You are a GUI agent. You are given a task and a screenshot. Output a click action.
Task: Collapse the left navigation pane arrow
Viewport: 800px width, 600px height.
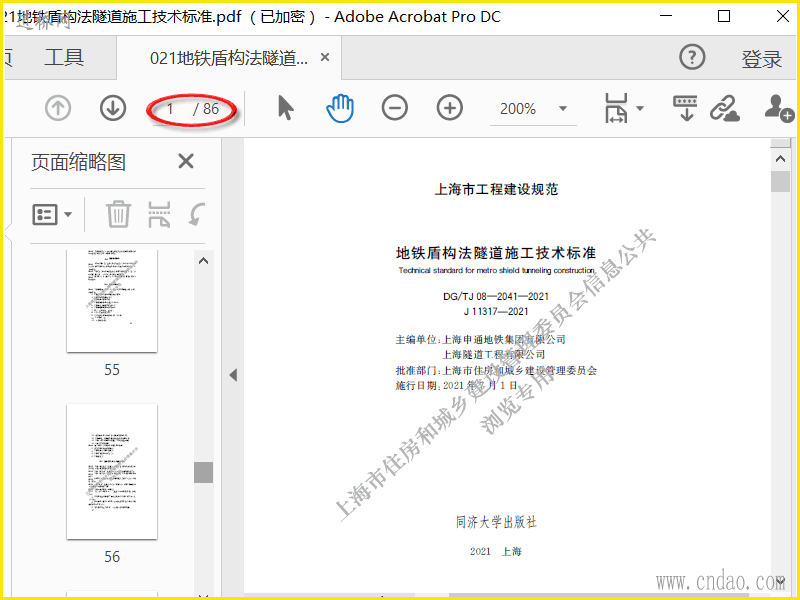click(233, 375)
